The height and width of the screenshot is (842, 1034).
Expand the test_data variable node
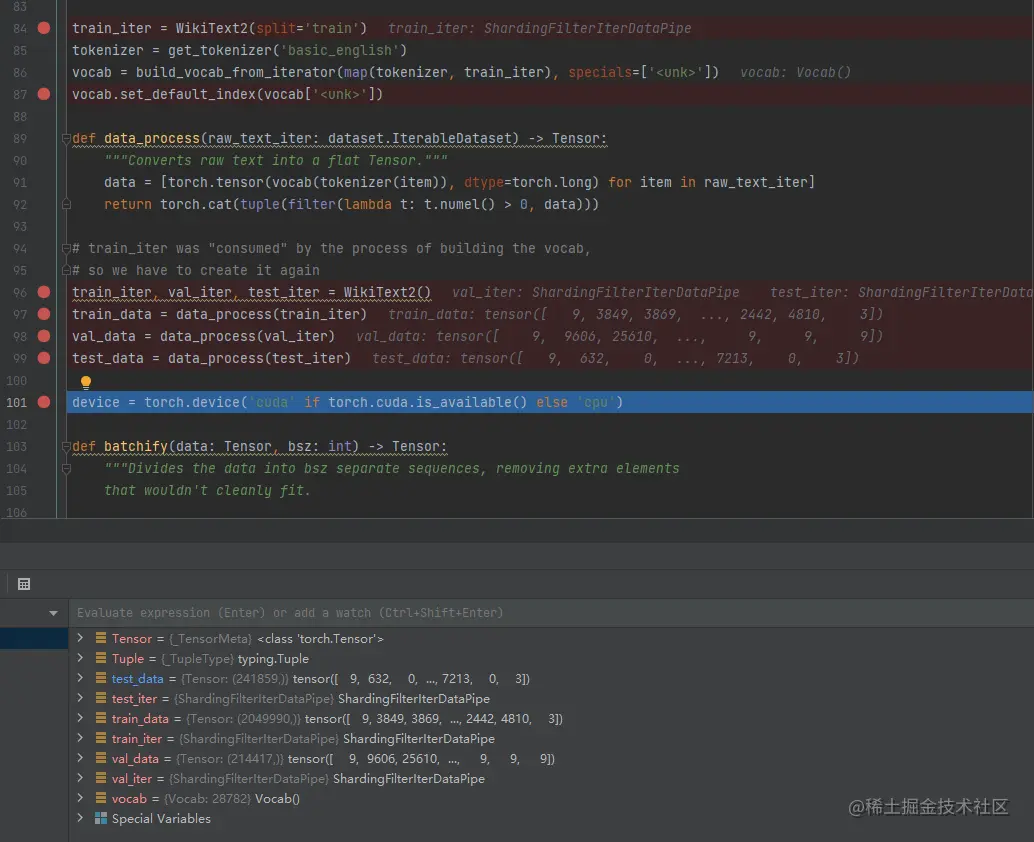tap(80, 678)
